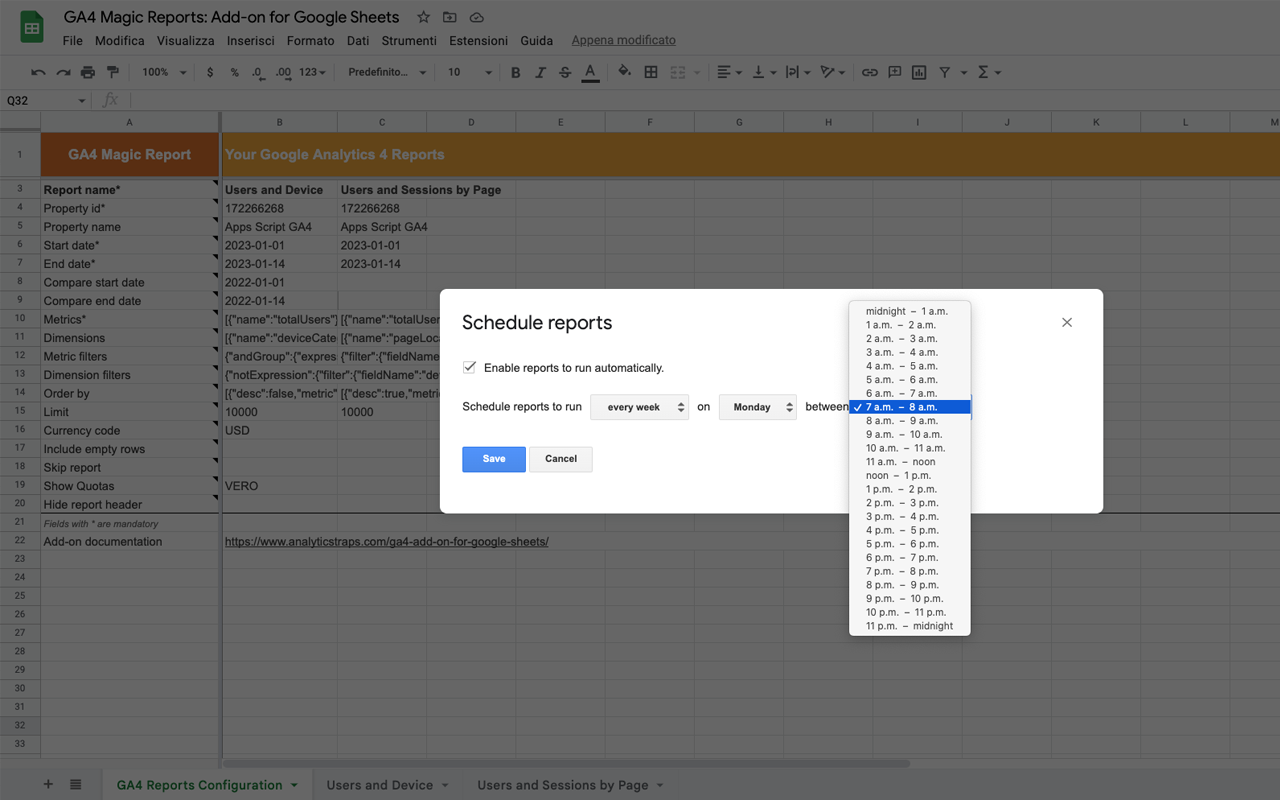Uncheck Enable reports to run automatically
This screenshot has width=1280, height=800.
click(x=469, y=366)
